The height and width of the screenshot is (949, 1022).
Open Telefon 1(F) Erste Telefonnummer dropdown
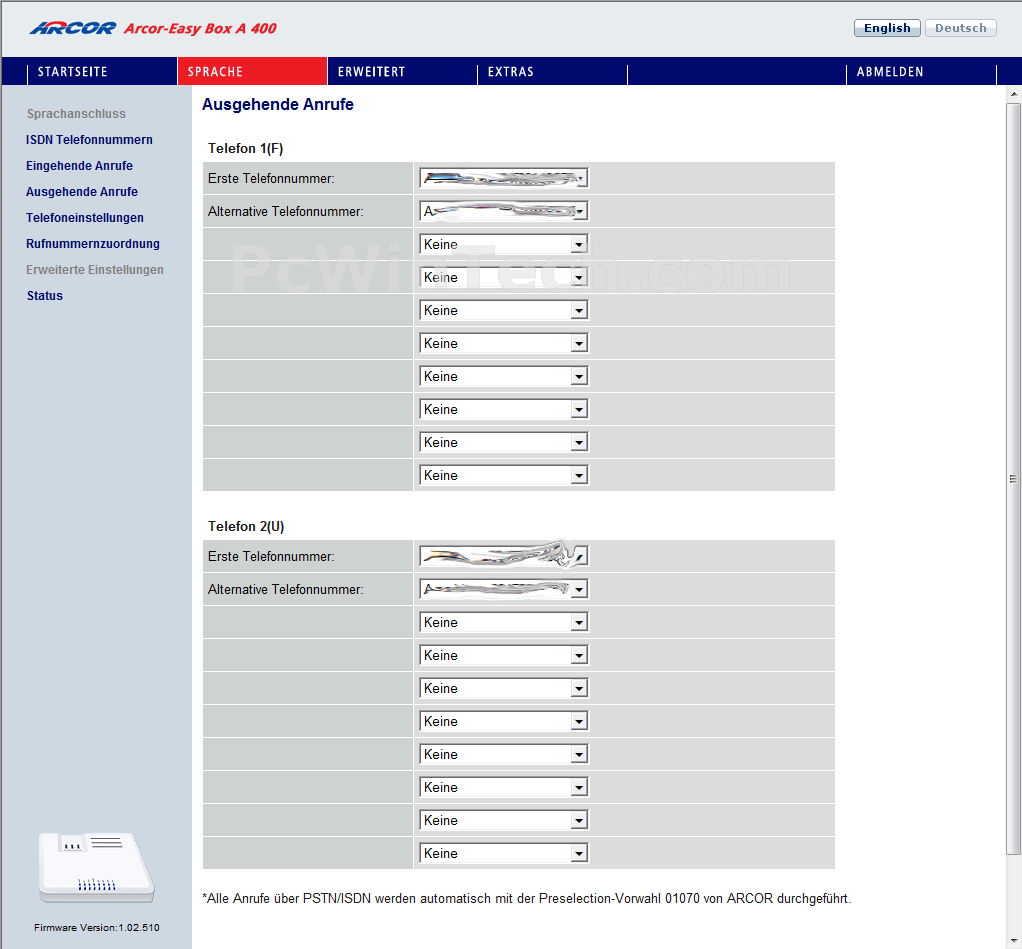click(x=504, y=178)
